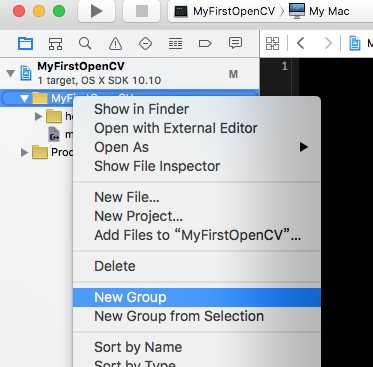Viewport: 373px width, 367px height.
Task: Open the related items grid menu
Action: pyautogui.click(x=272, y=44)
